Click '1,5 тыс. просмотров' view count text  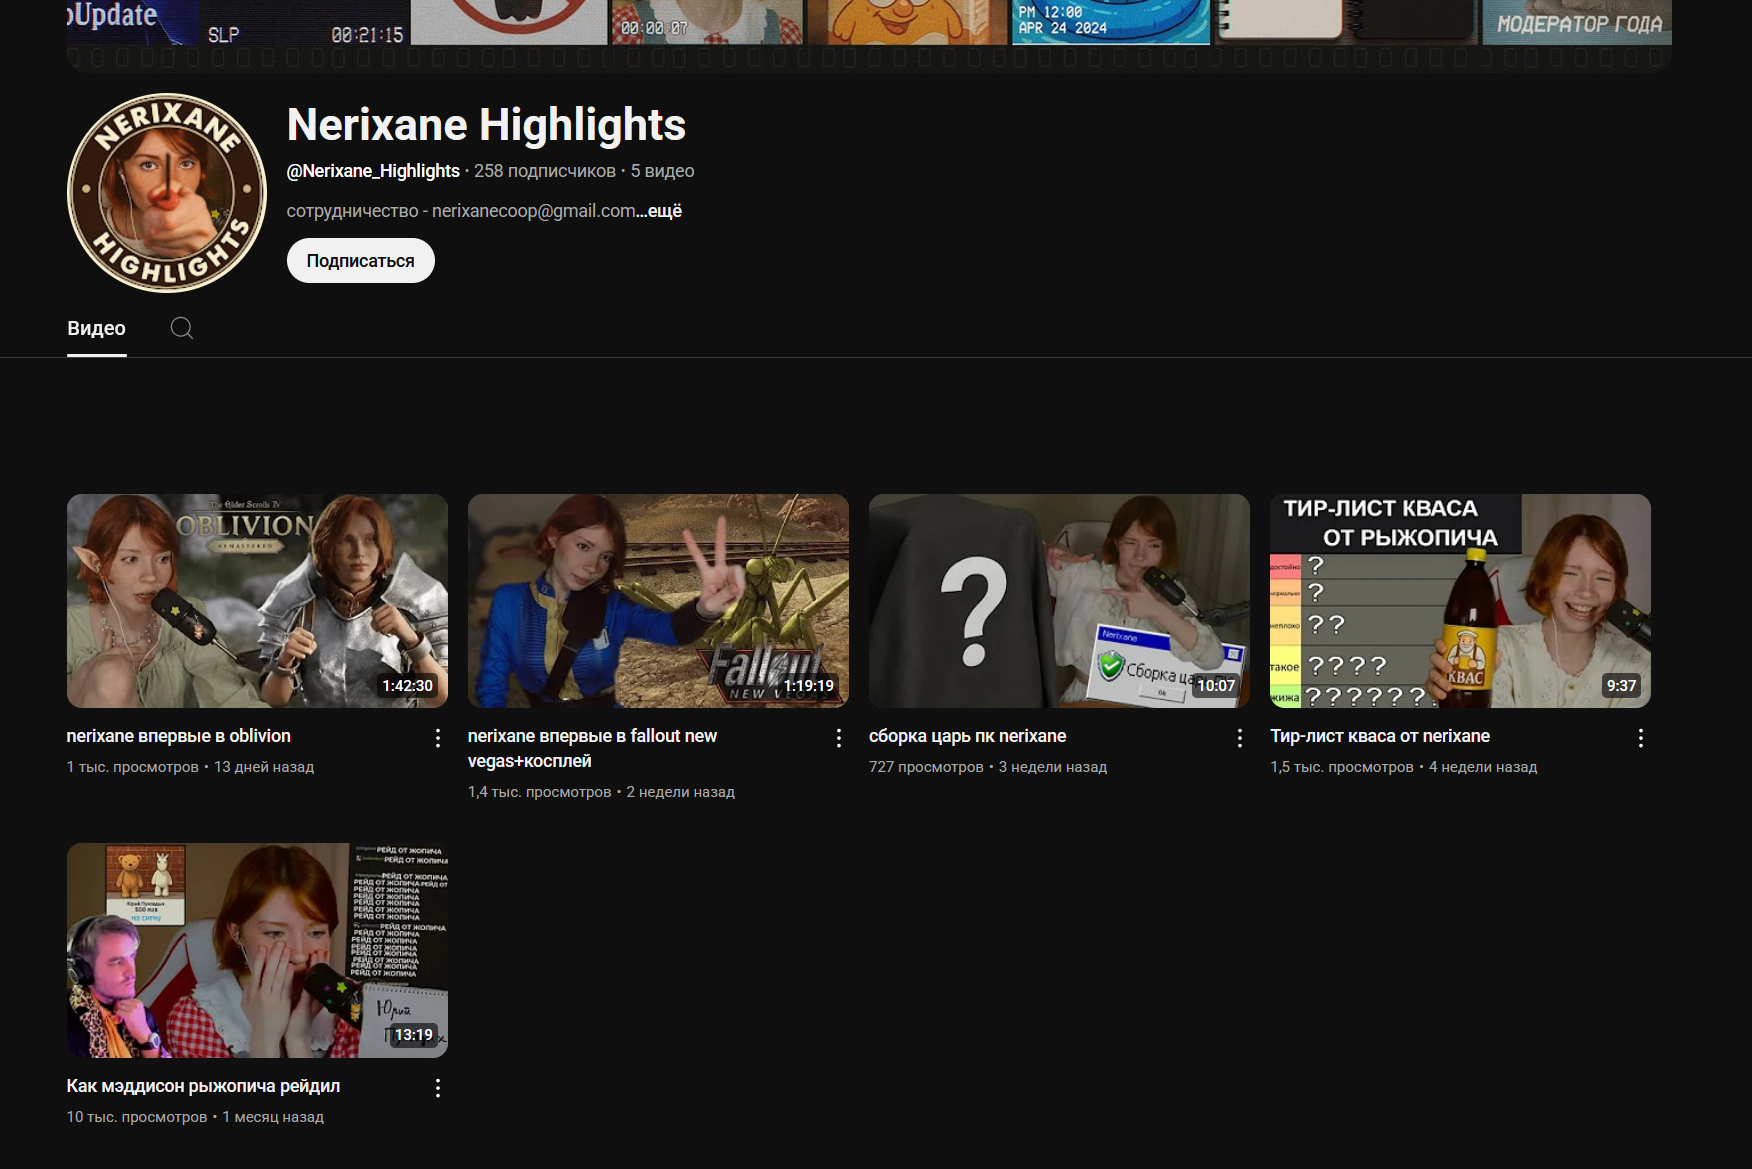click(x=1342, y=767)
